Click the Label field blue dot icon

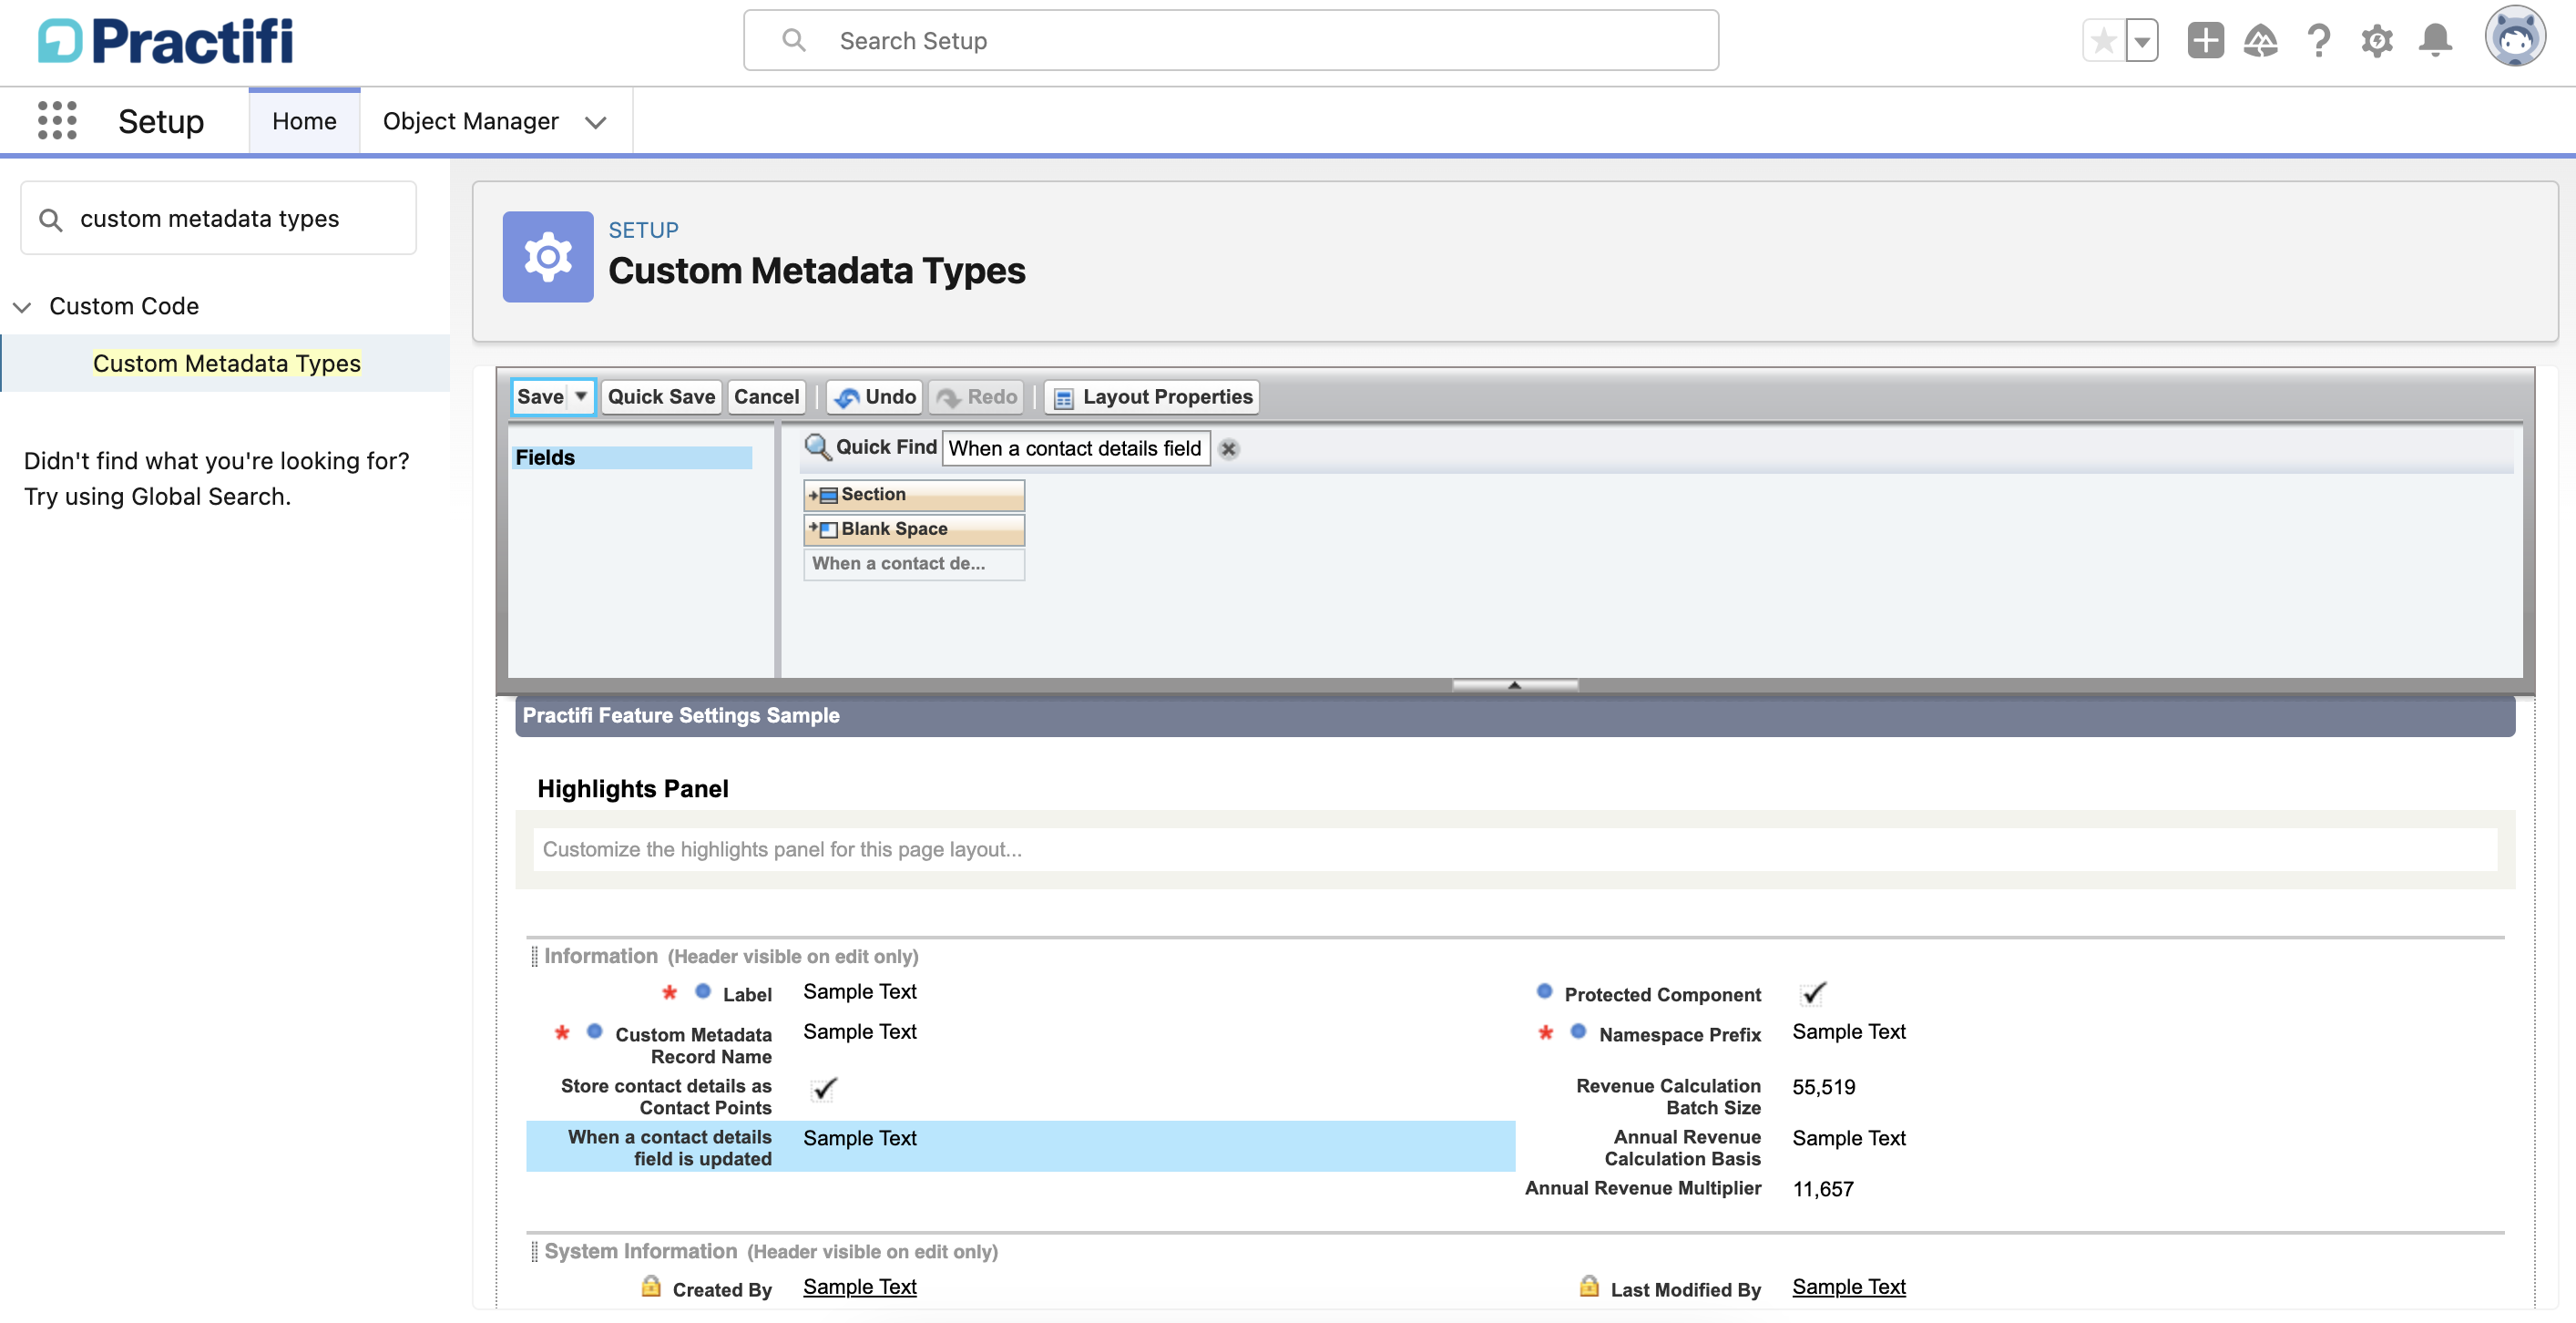coord(703,992)
